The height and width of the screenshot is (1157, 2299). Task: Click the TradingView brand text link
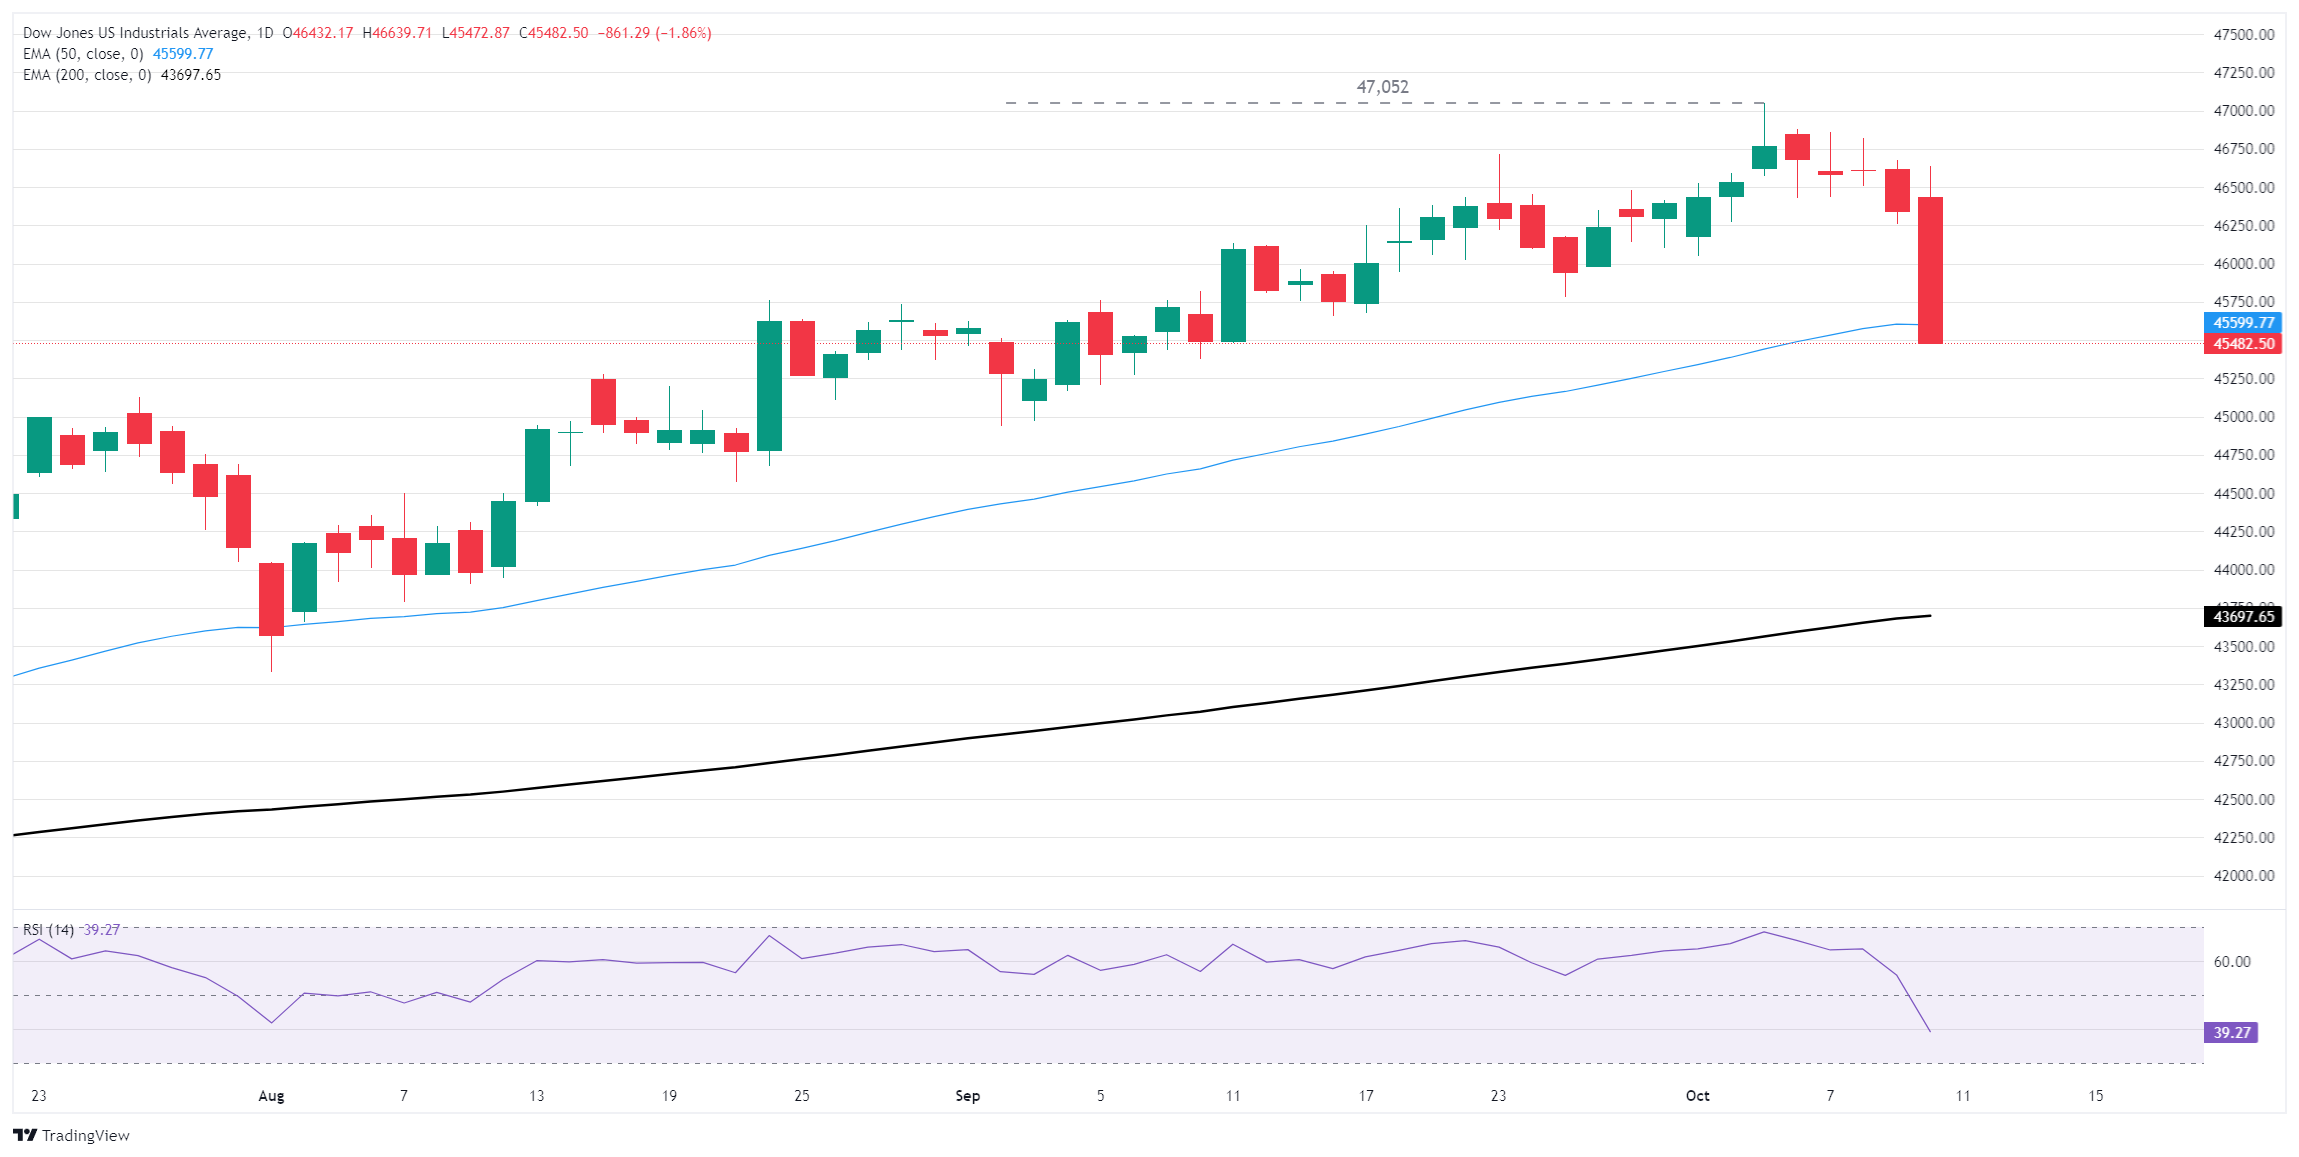(86, 1136)
